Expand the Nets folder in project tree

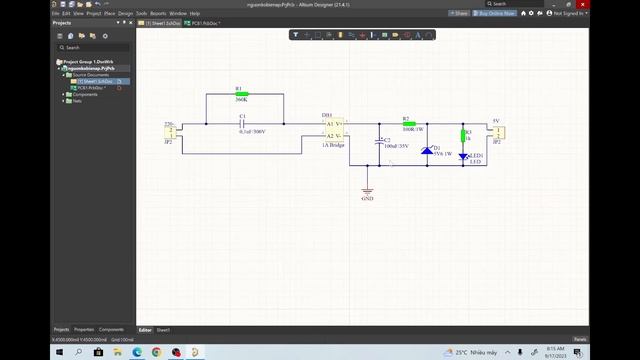pos(64,101)
